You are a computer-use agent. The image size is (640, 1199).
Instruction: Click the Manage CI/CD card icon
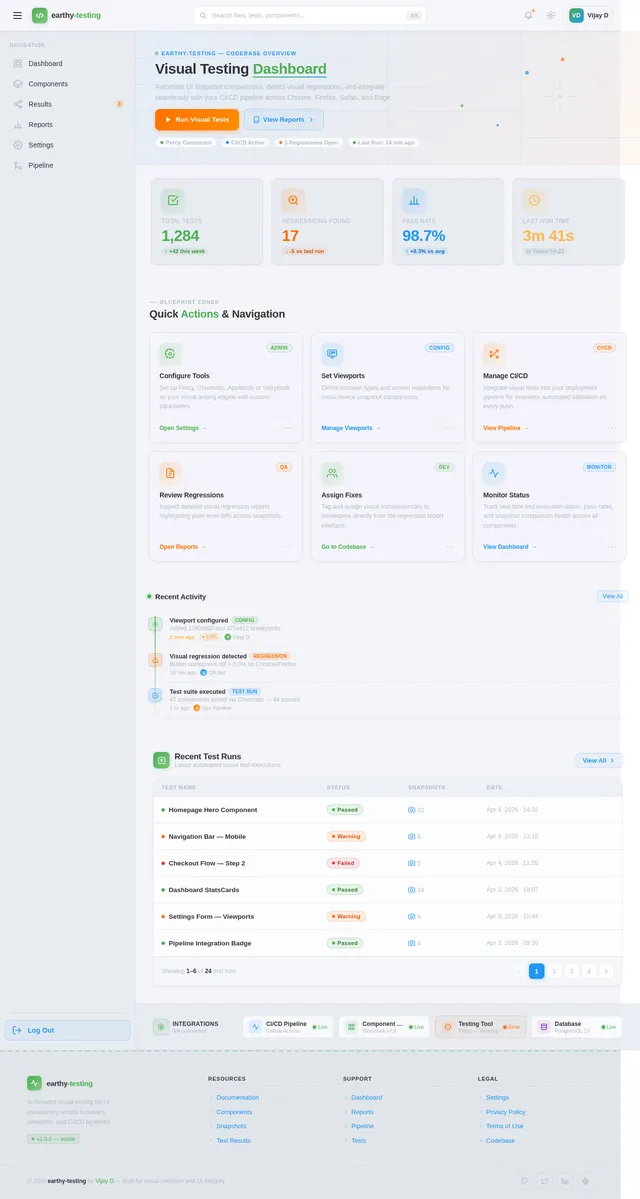(494, 354)
